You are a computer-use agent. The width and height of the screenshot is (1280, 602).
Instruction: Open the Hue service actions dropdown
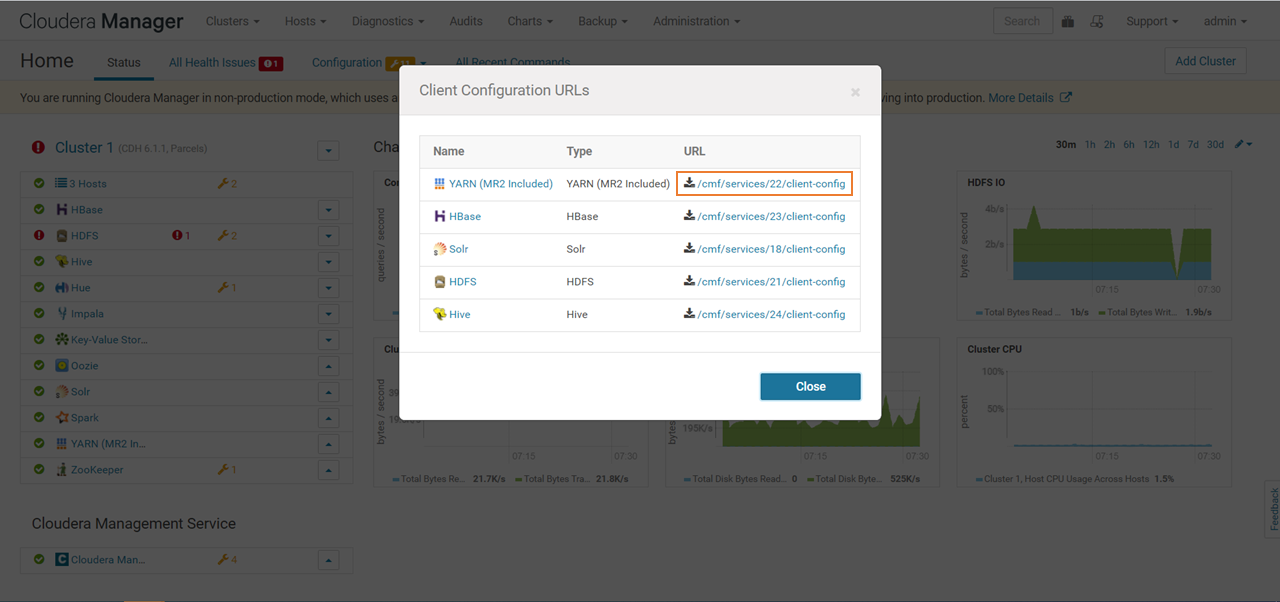(329, 288)
